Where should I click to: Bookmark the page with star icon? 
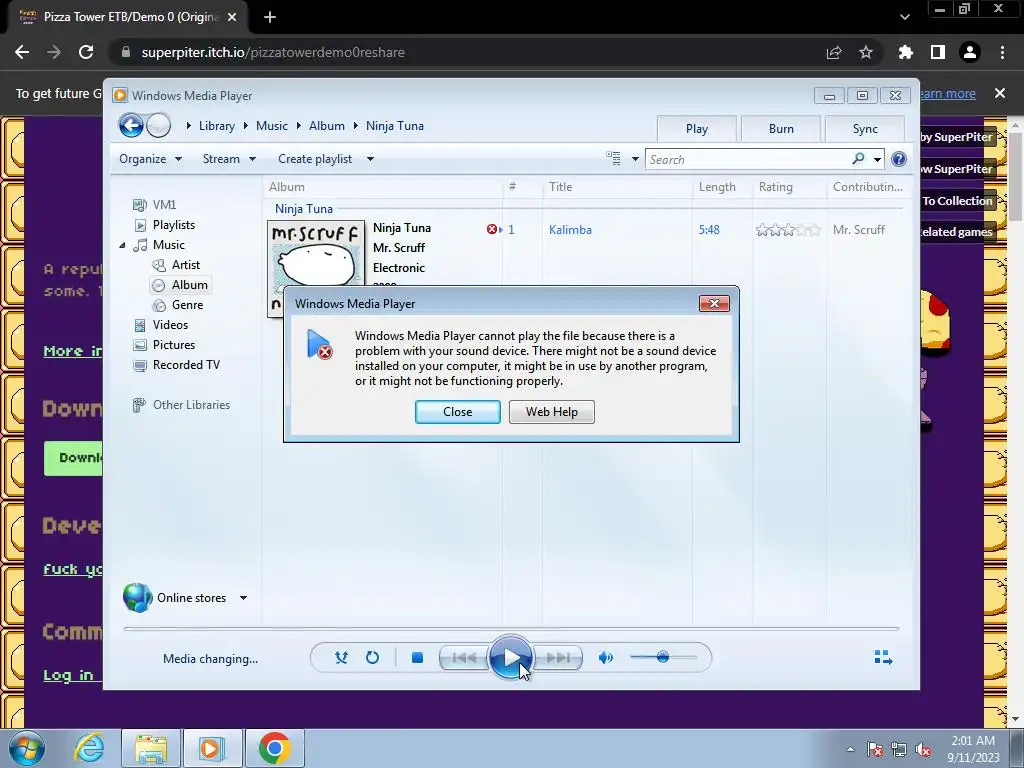pos(866,52)
